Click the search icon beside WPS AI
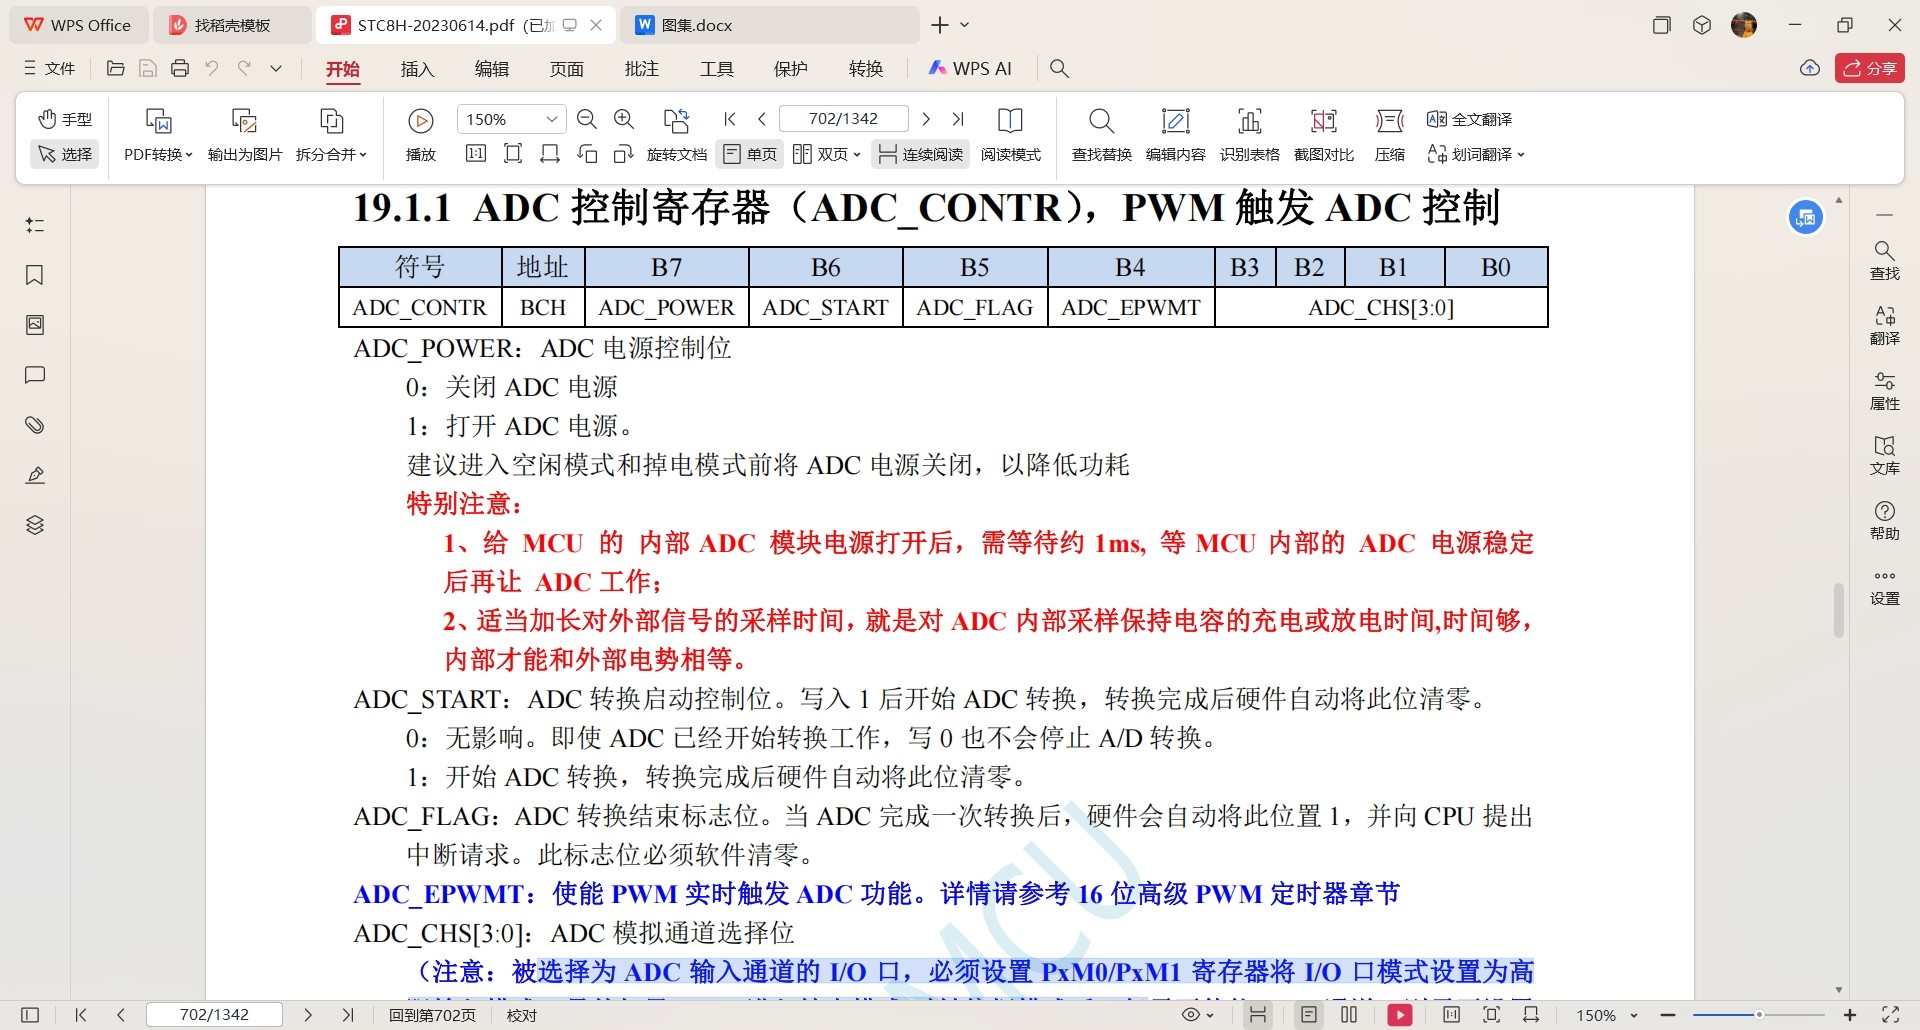This screenshot has height=1030, width=1920. 1059,68
